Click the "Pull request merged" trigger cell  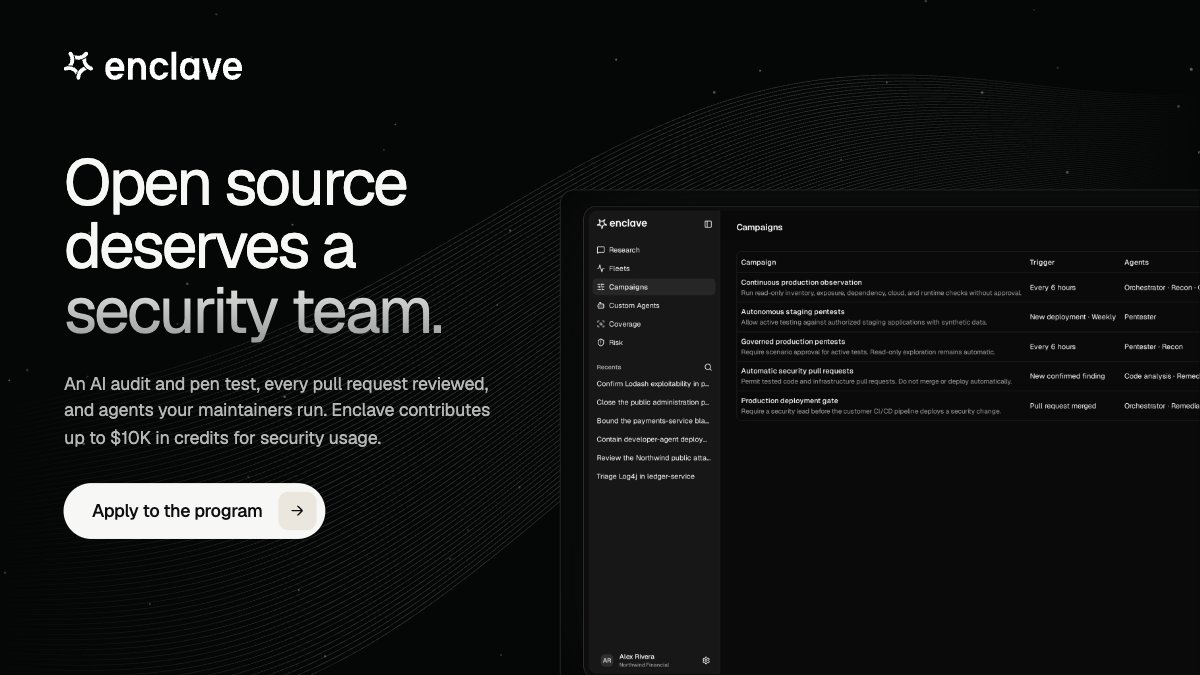(x=1063, y=405)
